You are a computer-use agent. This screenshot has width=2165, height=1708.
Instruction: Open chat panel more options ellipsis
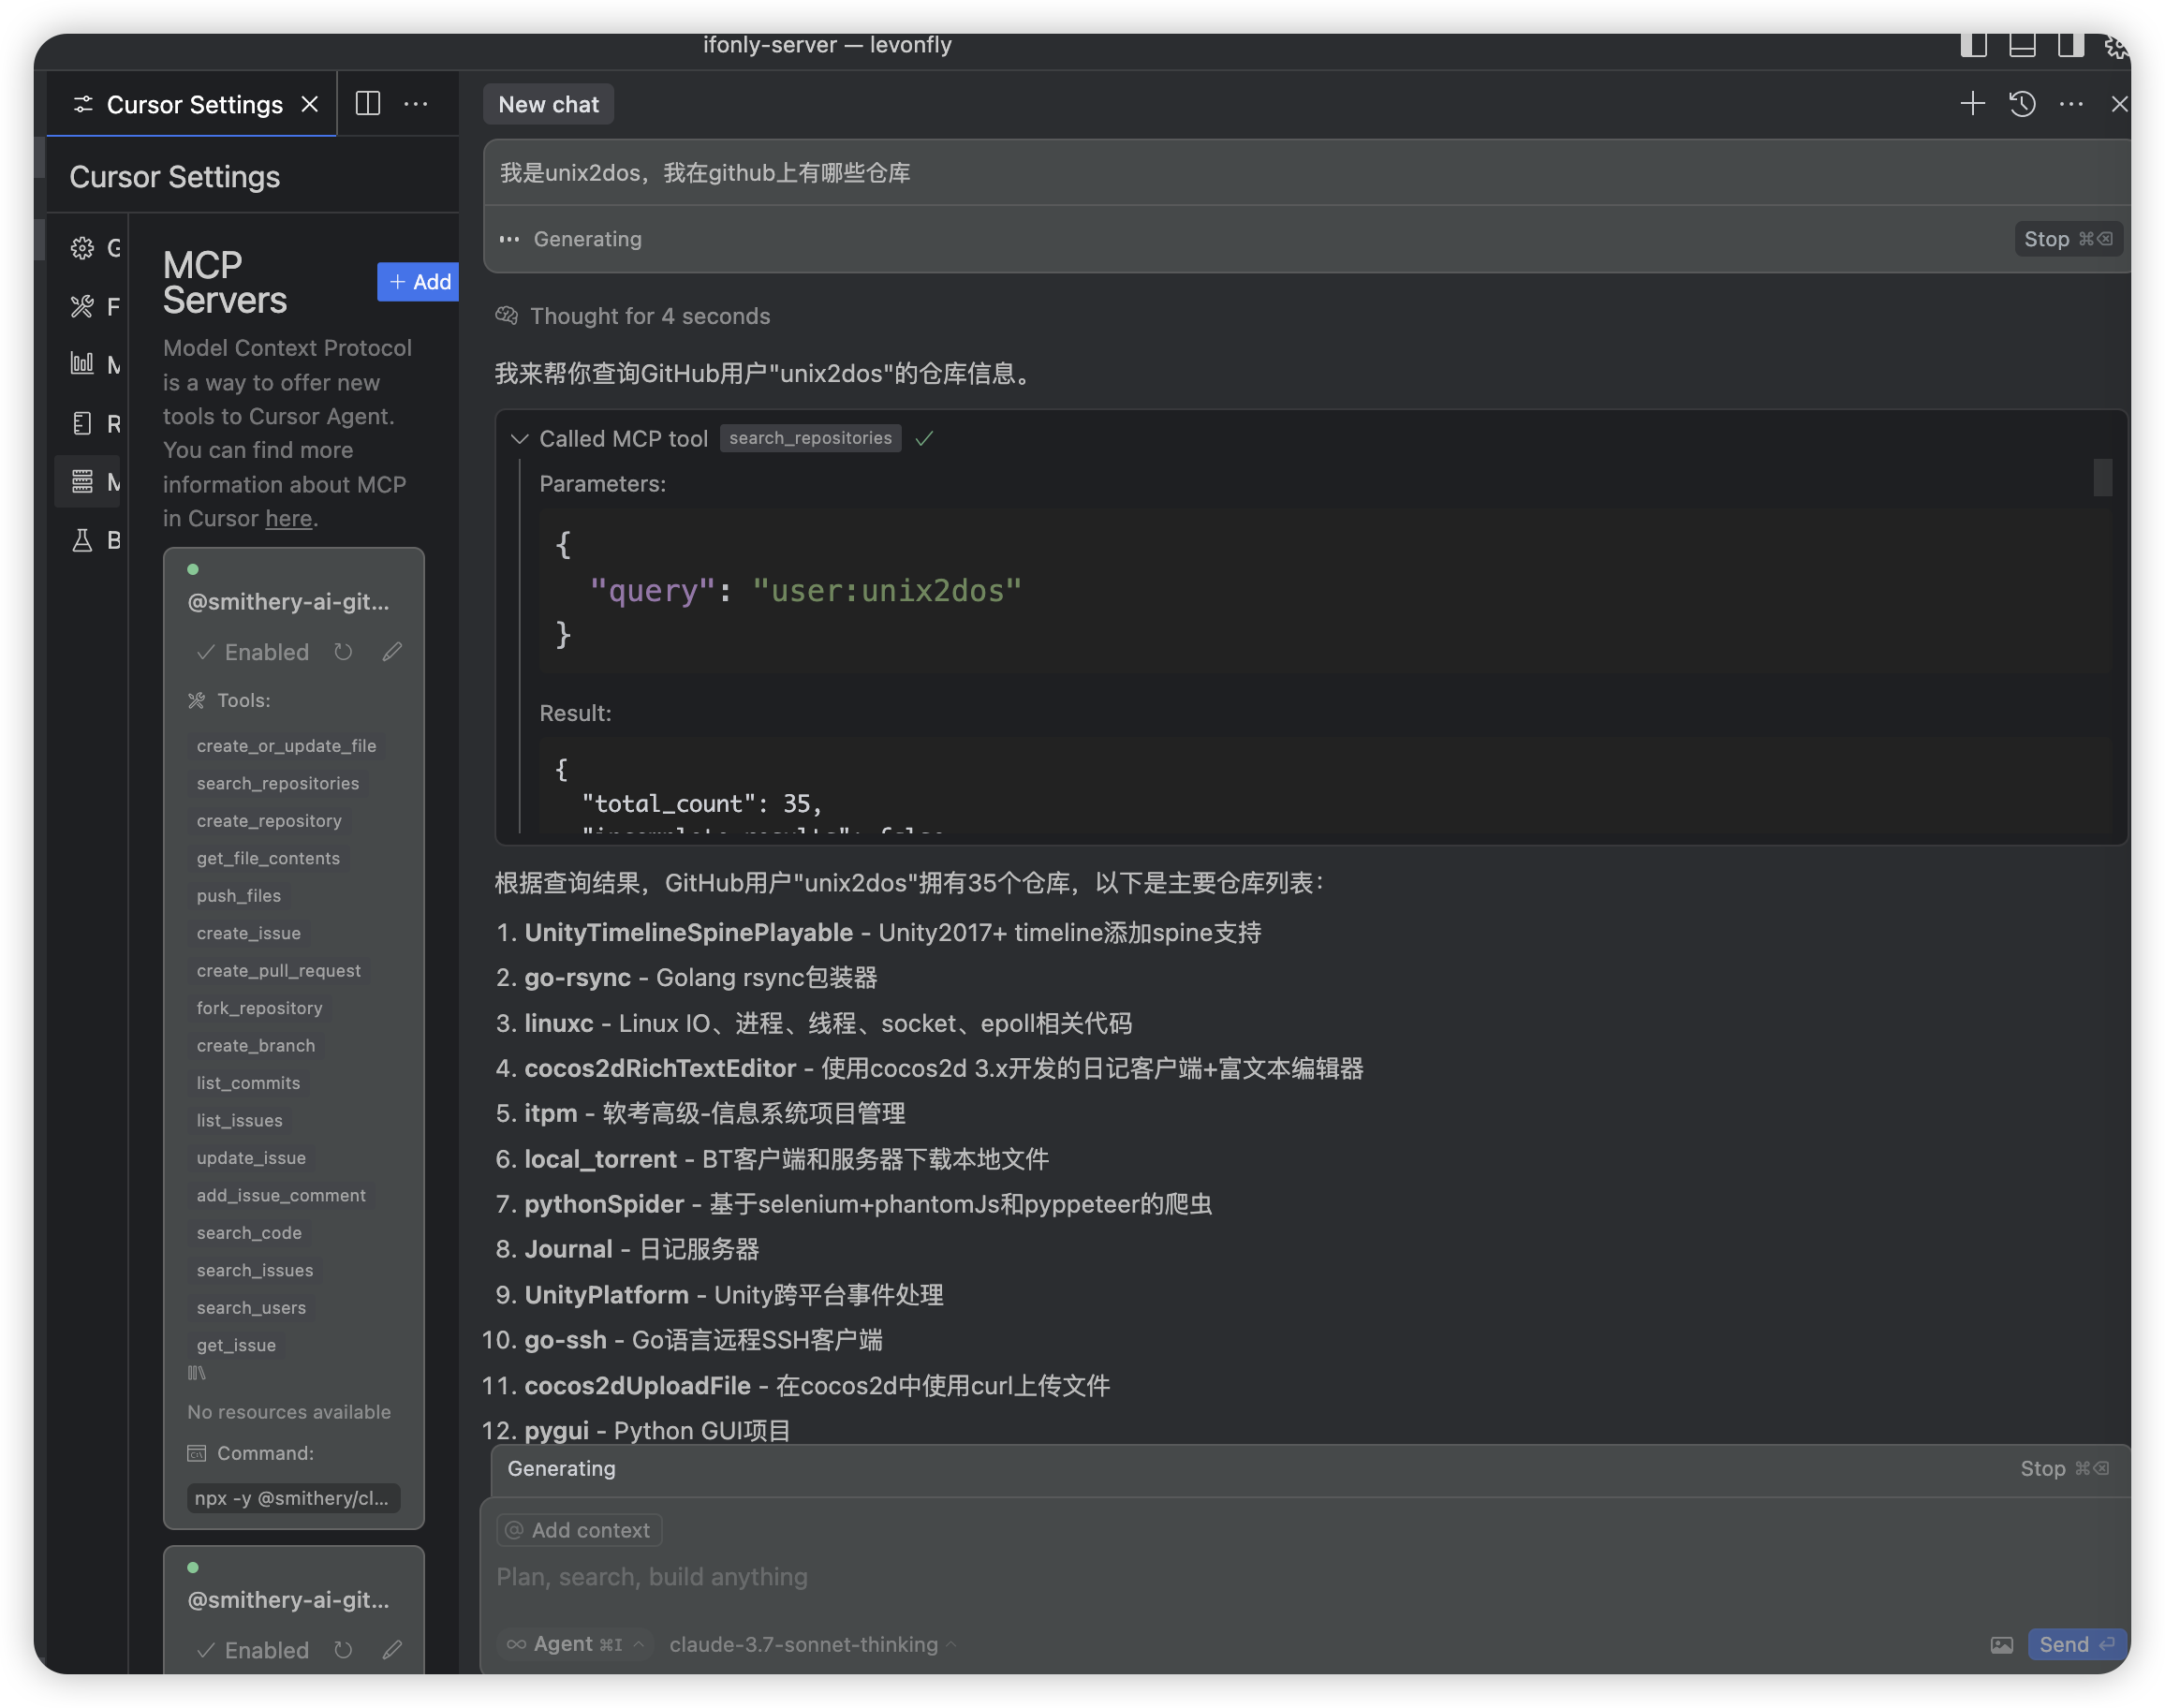(2071, 104)
